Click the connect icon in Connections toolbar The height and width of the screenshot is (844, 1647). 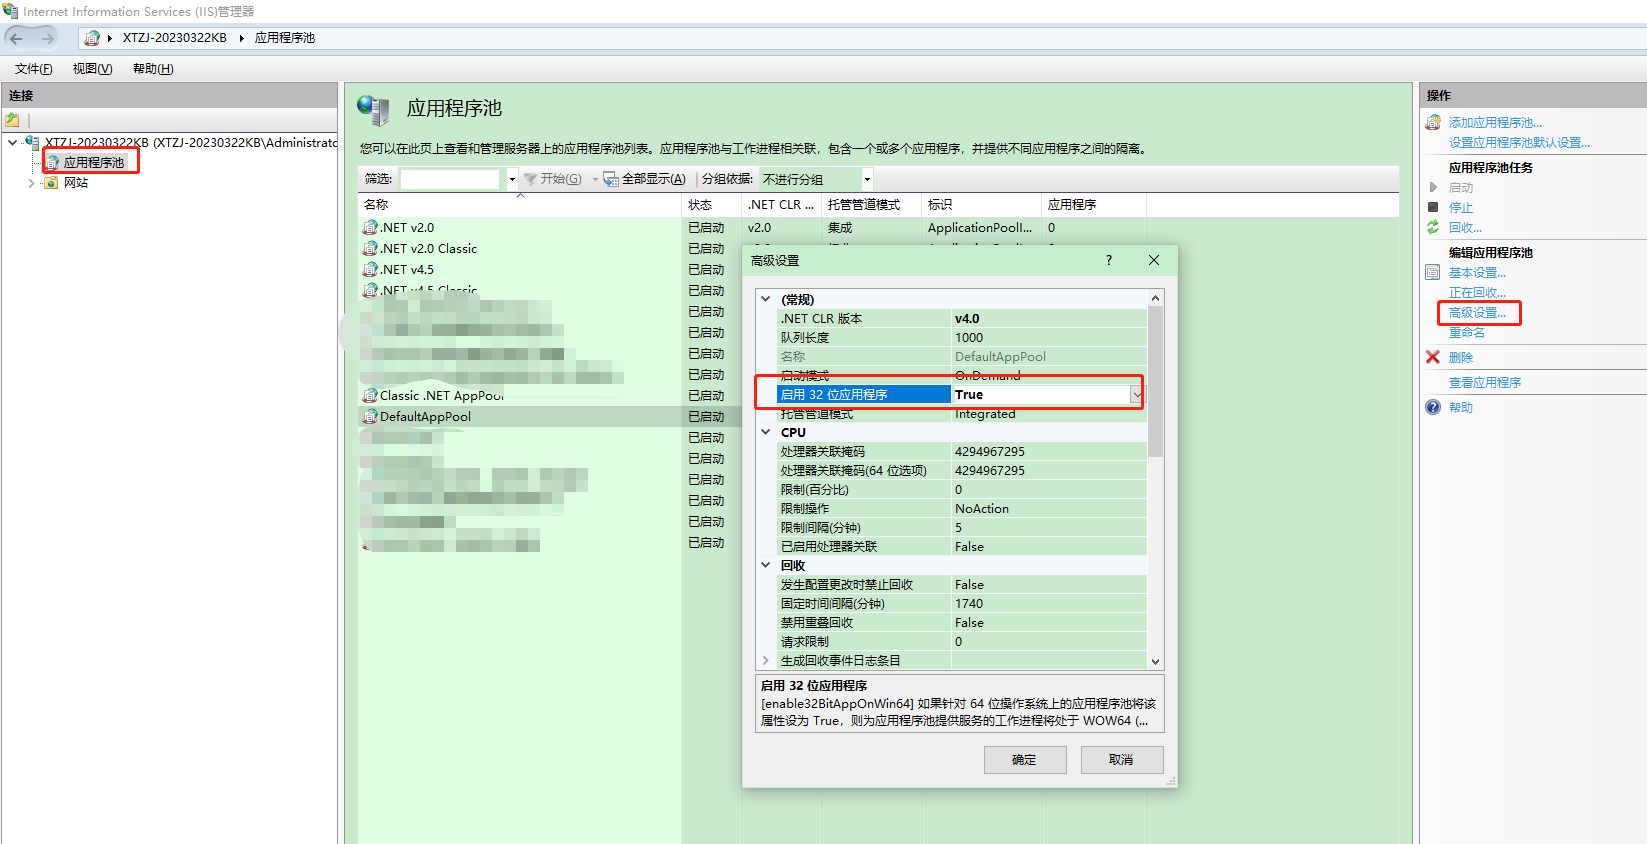(13, 120)
